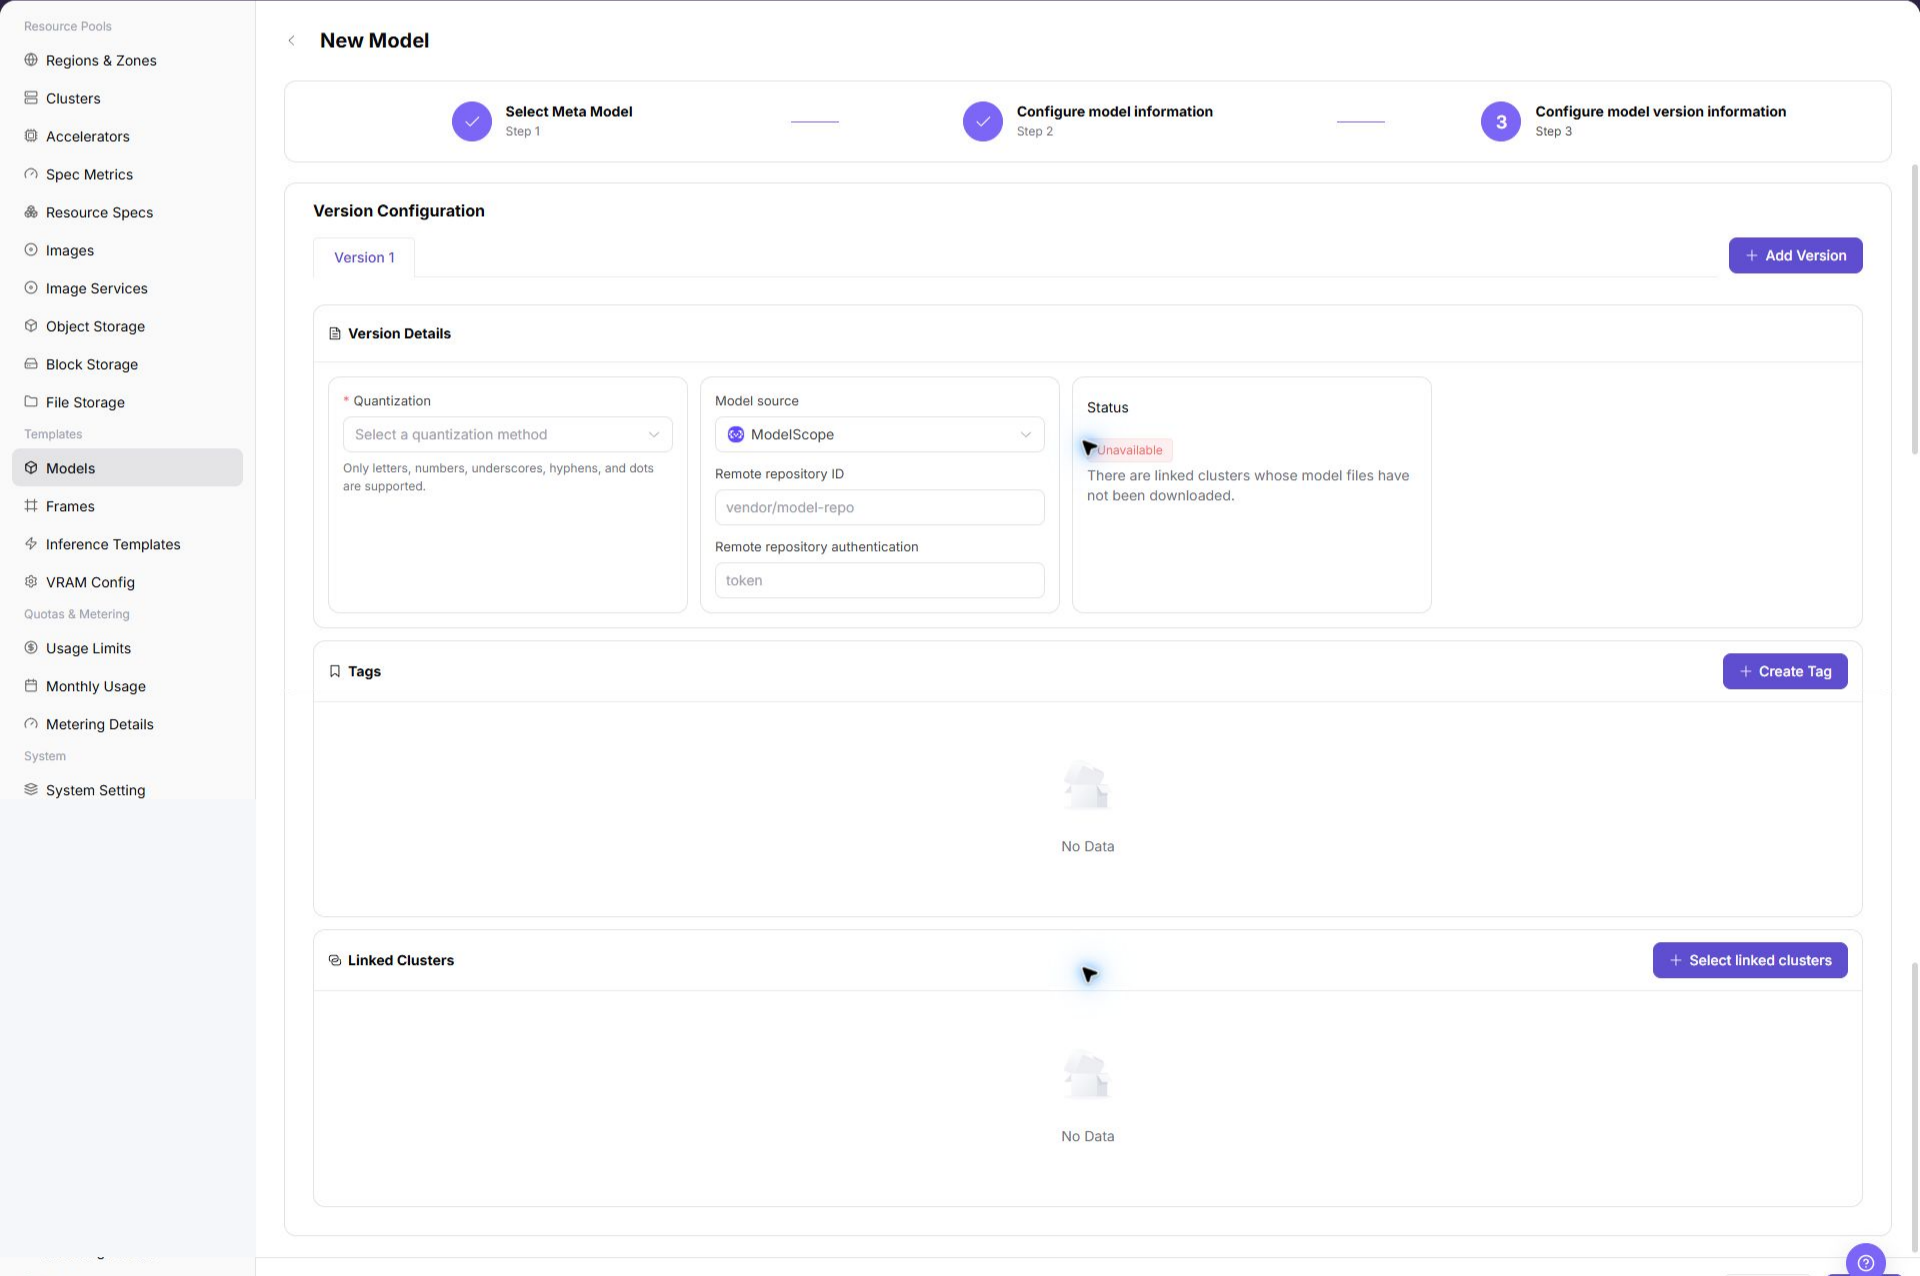Click the ModelScope logo in Model source
Screen dimensions: 1920x1276
[x=736, y=434]
